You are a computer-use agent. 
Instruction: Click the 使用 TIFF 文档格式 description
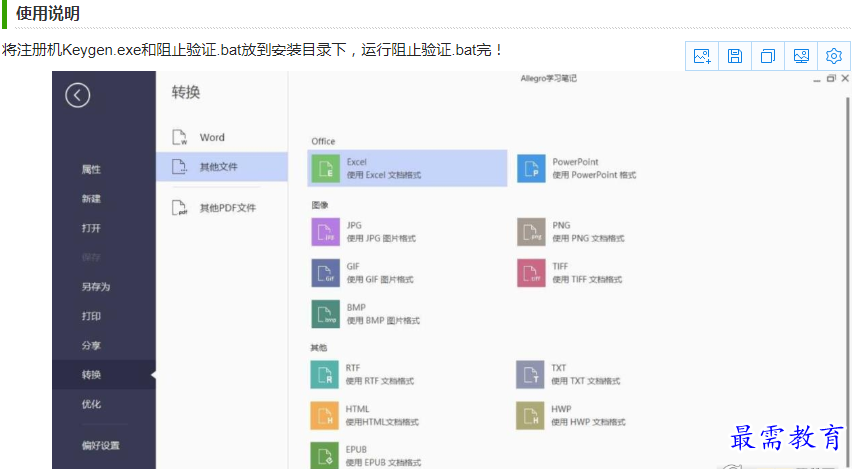point(587,279)
